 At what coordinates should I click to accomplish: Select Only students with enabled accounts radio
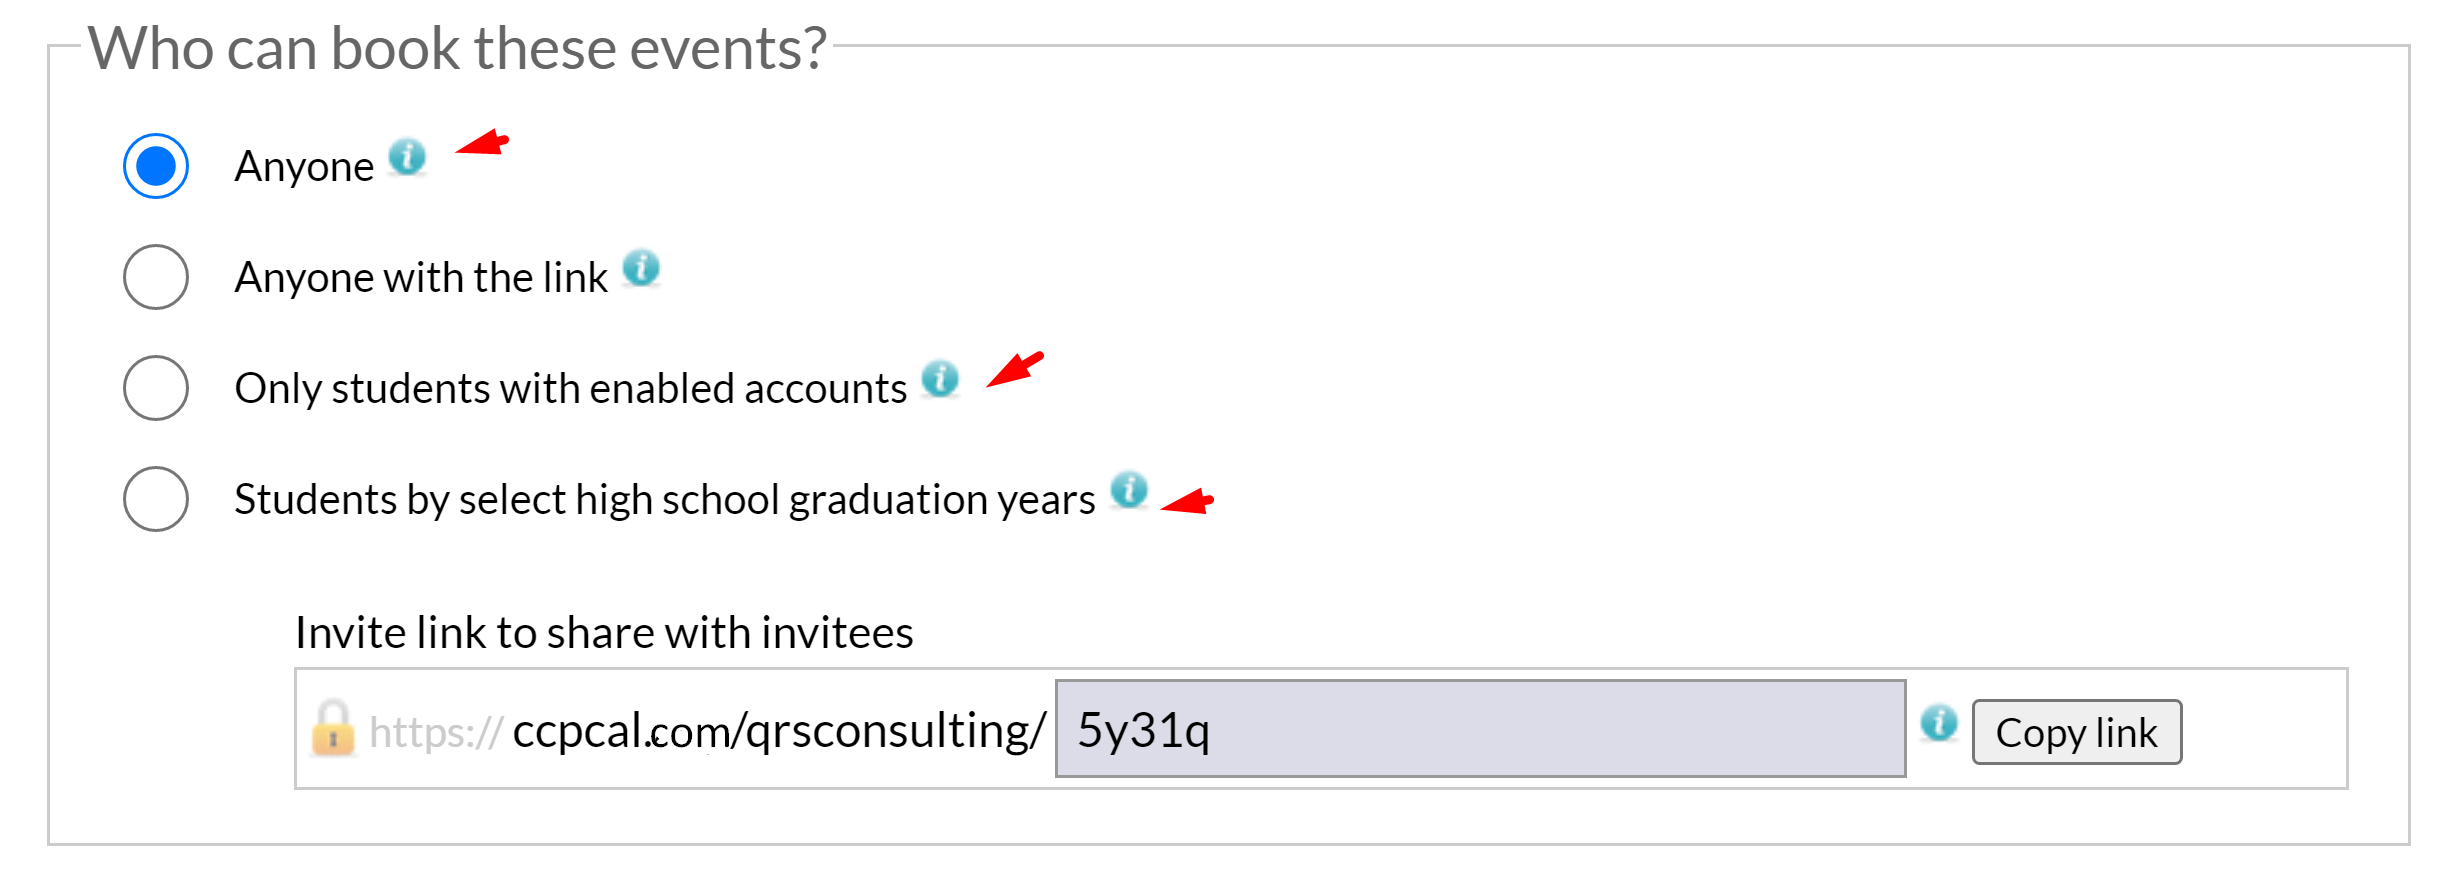tap(156, 388)
